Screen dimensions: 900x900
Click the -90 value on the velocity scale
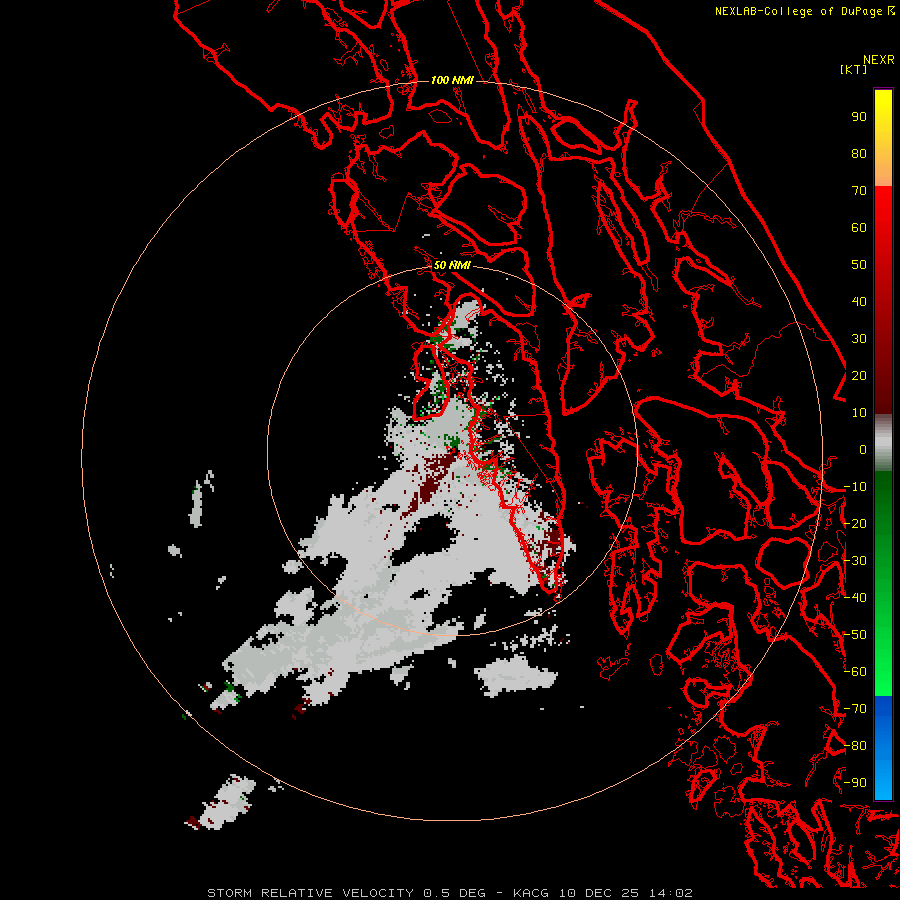coord(855,783)
